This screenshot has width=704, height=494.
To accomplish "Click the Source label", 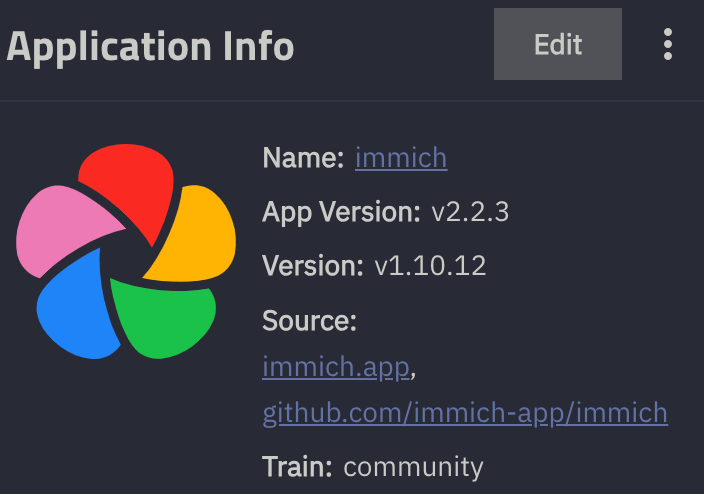I will point(309,321).
